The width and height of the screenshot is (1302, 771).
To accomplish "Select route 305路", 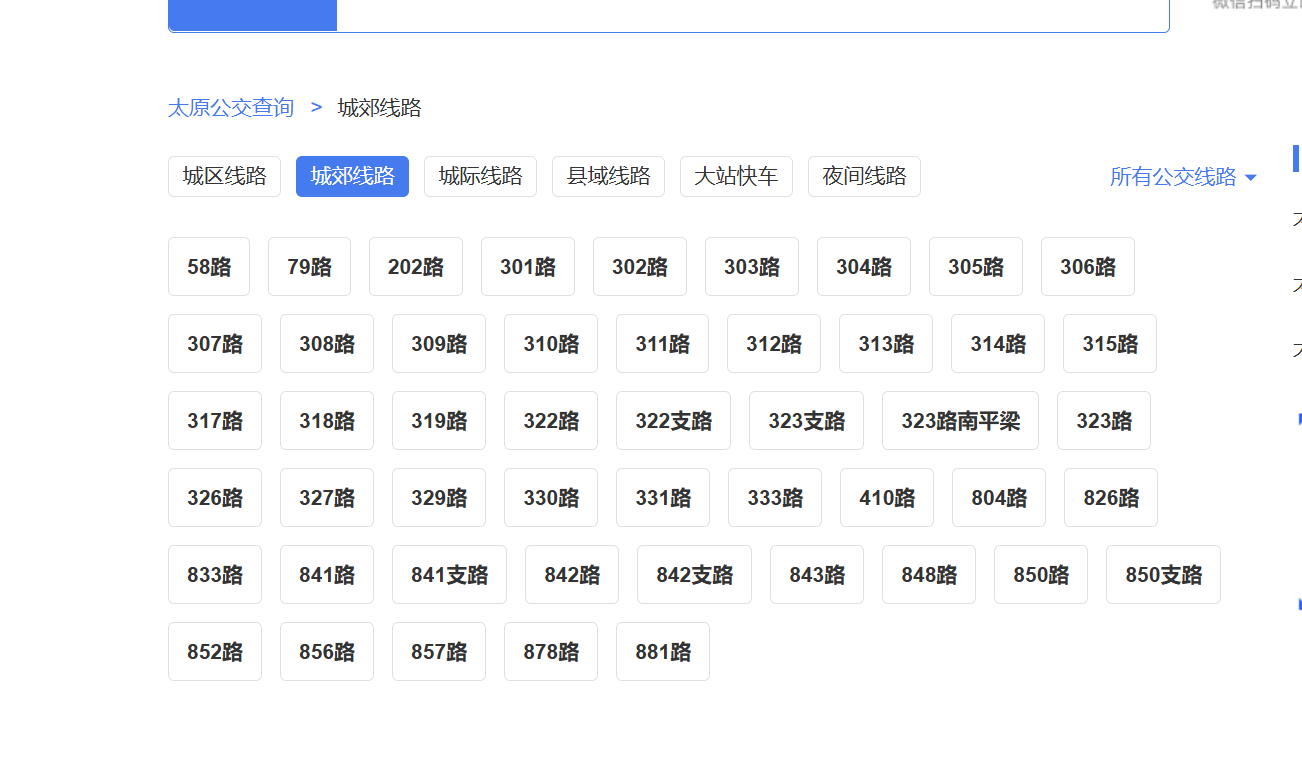I will [x=976, y=267].
